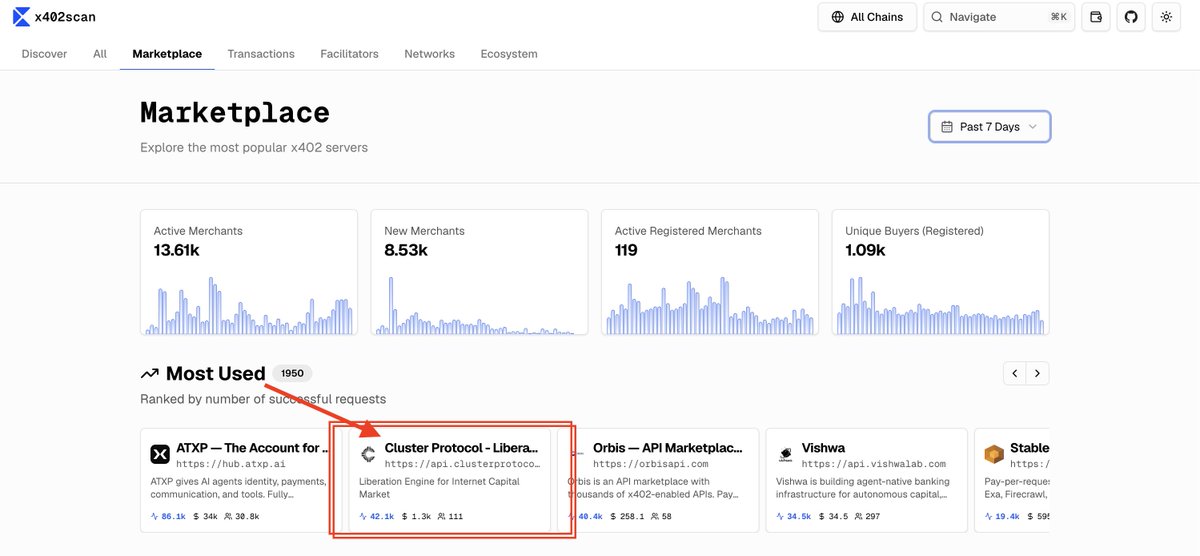Image resolution: width=1200 pixels, height=556 pixels.
Task: Open the Facilitators tab
Action: point(350,54)
